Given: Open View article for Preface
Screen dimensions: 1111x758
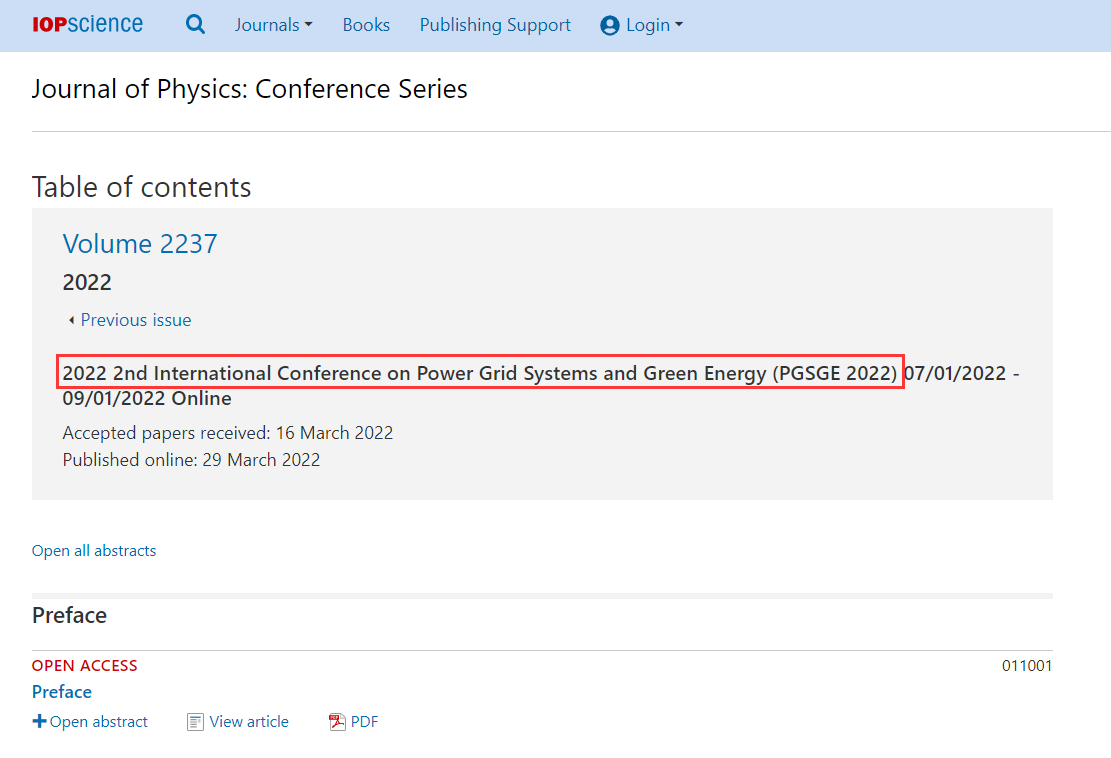Looking at the screenshot, I should pyautogui.click(x=249, y=721).
